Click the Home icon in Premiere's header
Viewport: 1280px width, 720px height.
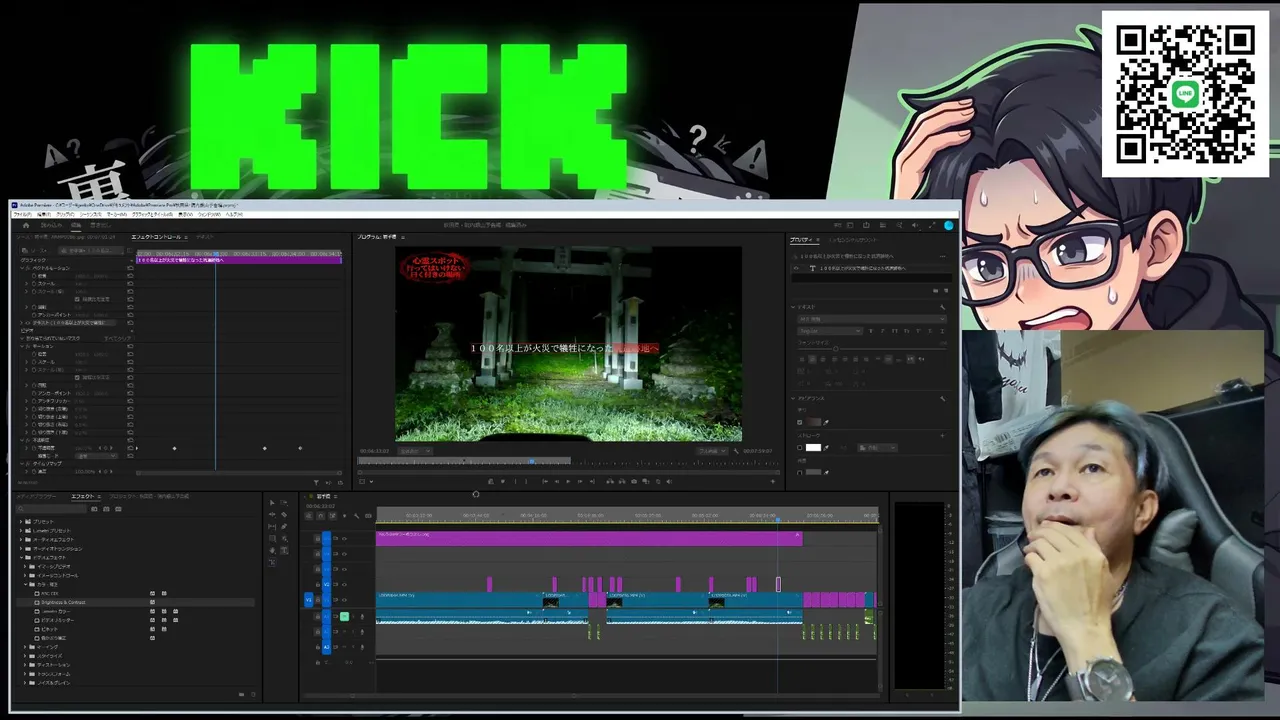click(26, 225)
